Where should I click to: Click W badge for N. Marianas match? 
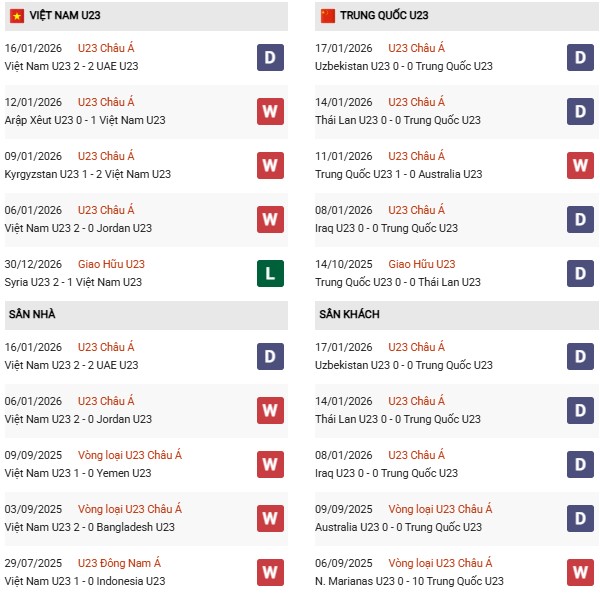click(580, 572)
